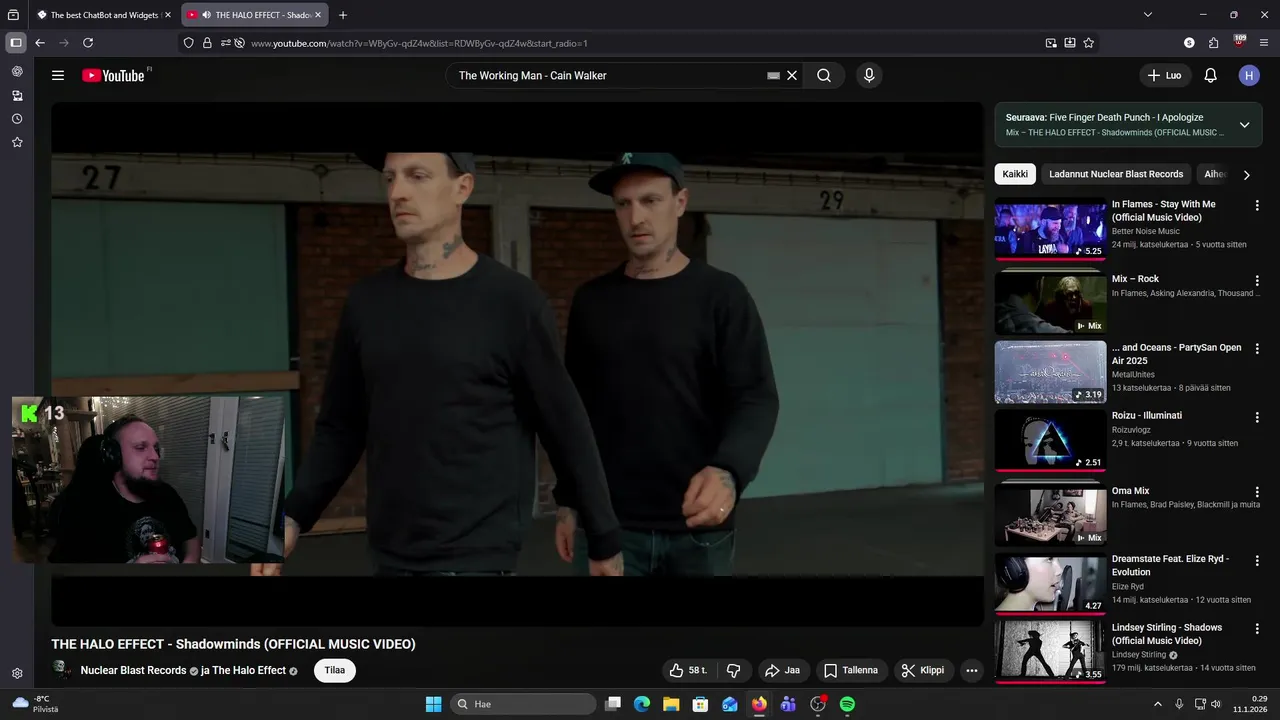The image size is (1280, 720).
Task: Open YouTube notifications bell
Action: click(x=1210, y=75)
